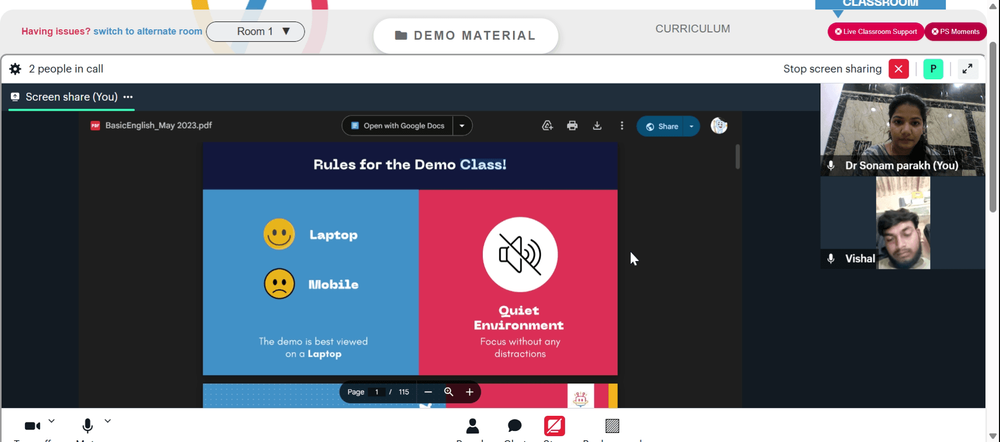Click the '2 people in call' text
This screenshot has width=1000, height=442.
(66, 69)
